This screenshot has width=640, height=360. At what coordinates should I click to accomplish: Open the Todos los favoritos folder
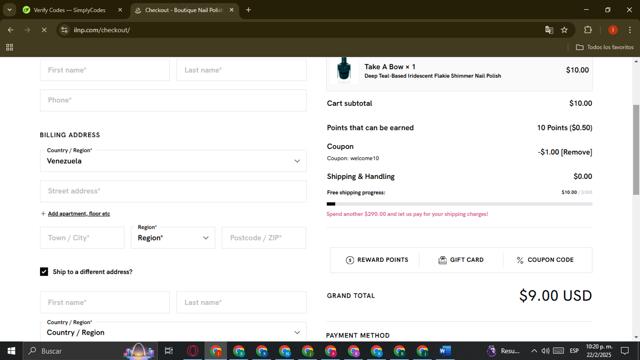coord(604,47)
